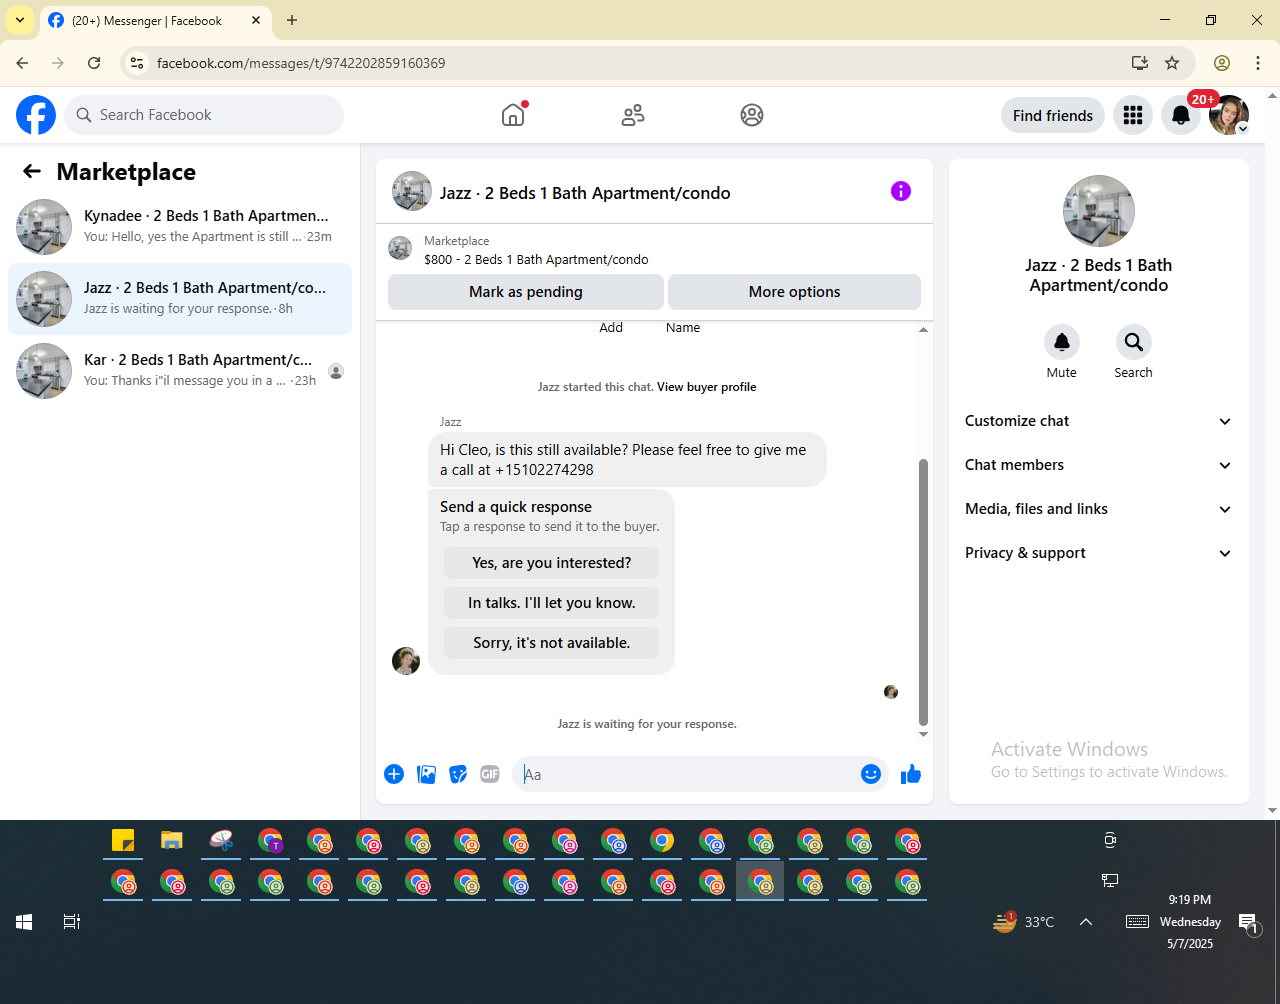This screenshot has width=1280, height=1004.
Task: Click the 33°C weather widget
Action: (1024, 922)
